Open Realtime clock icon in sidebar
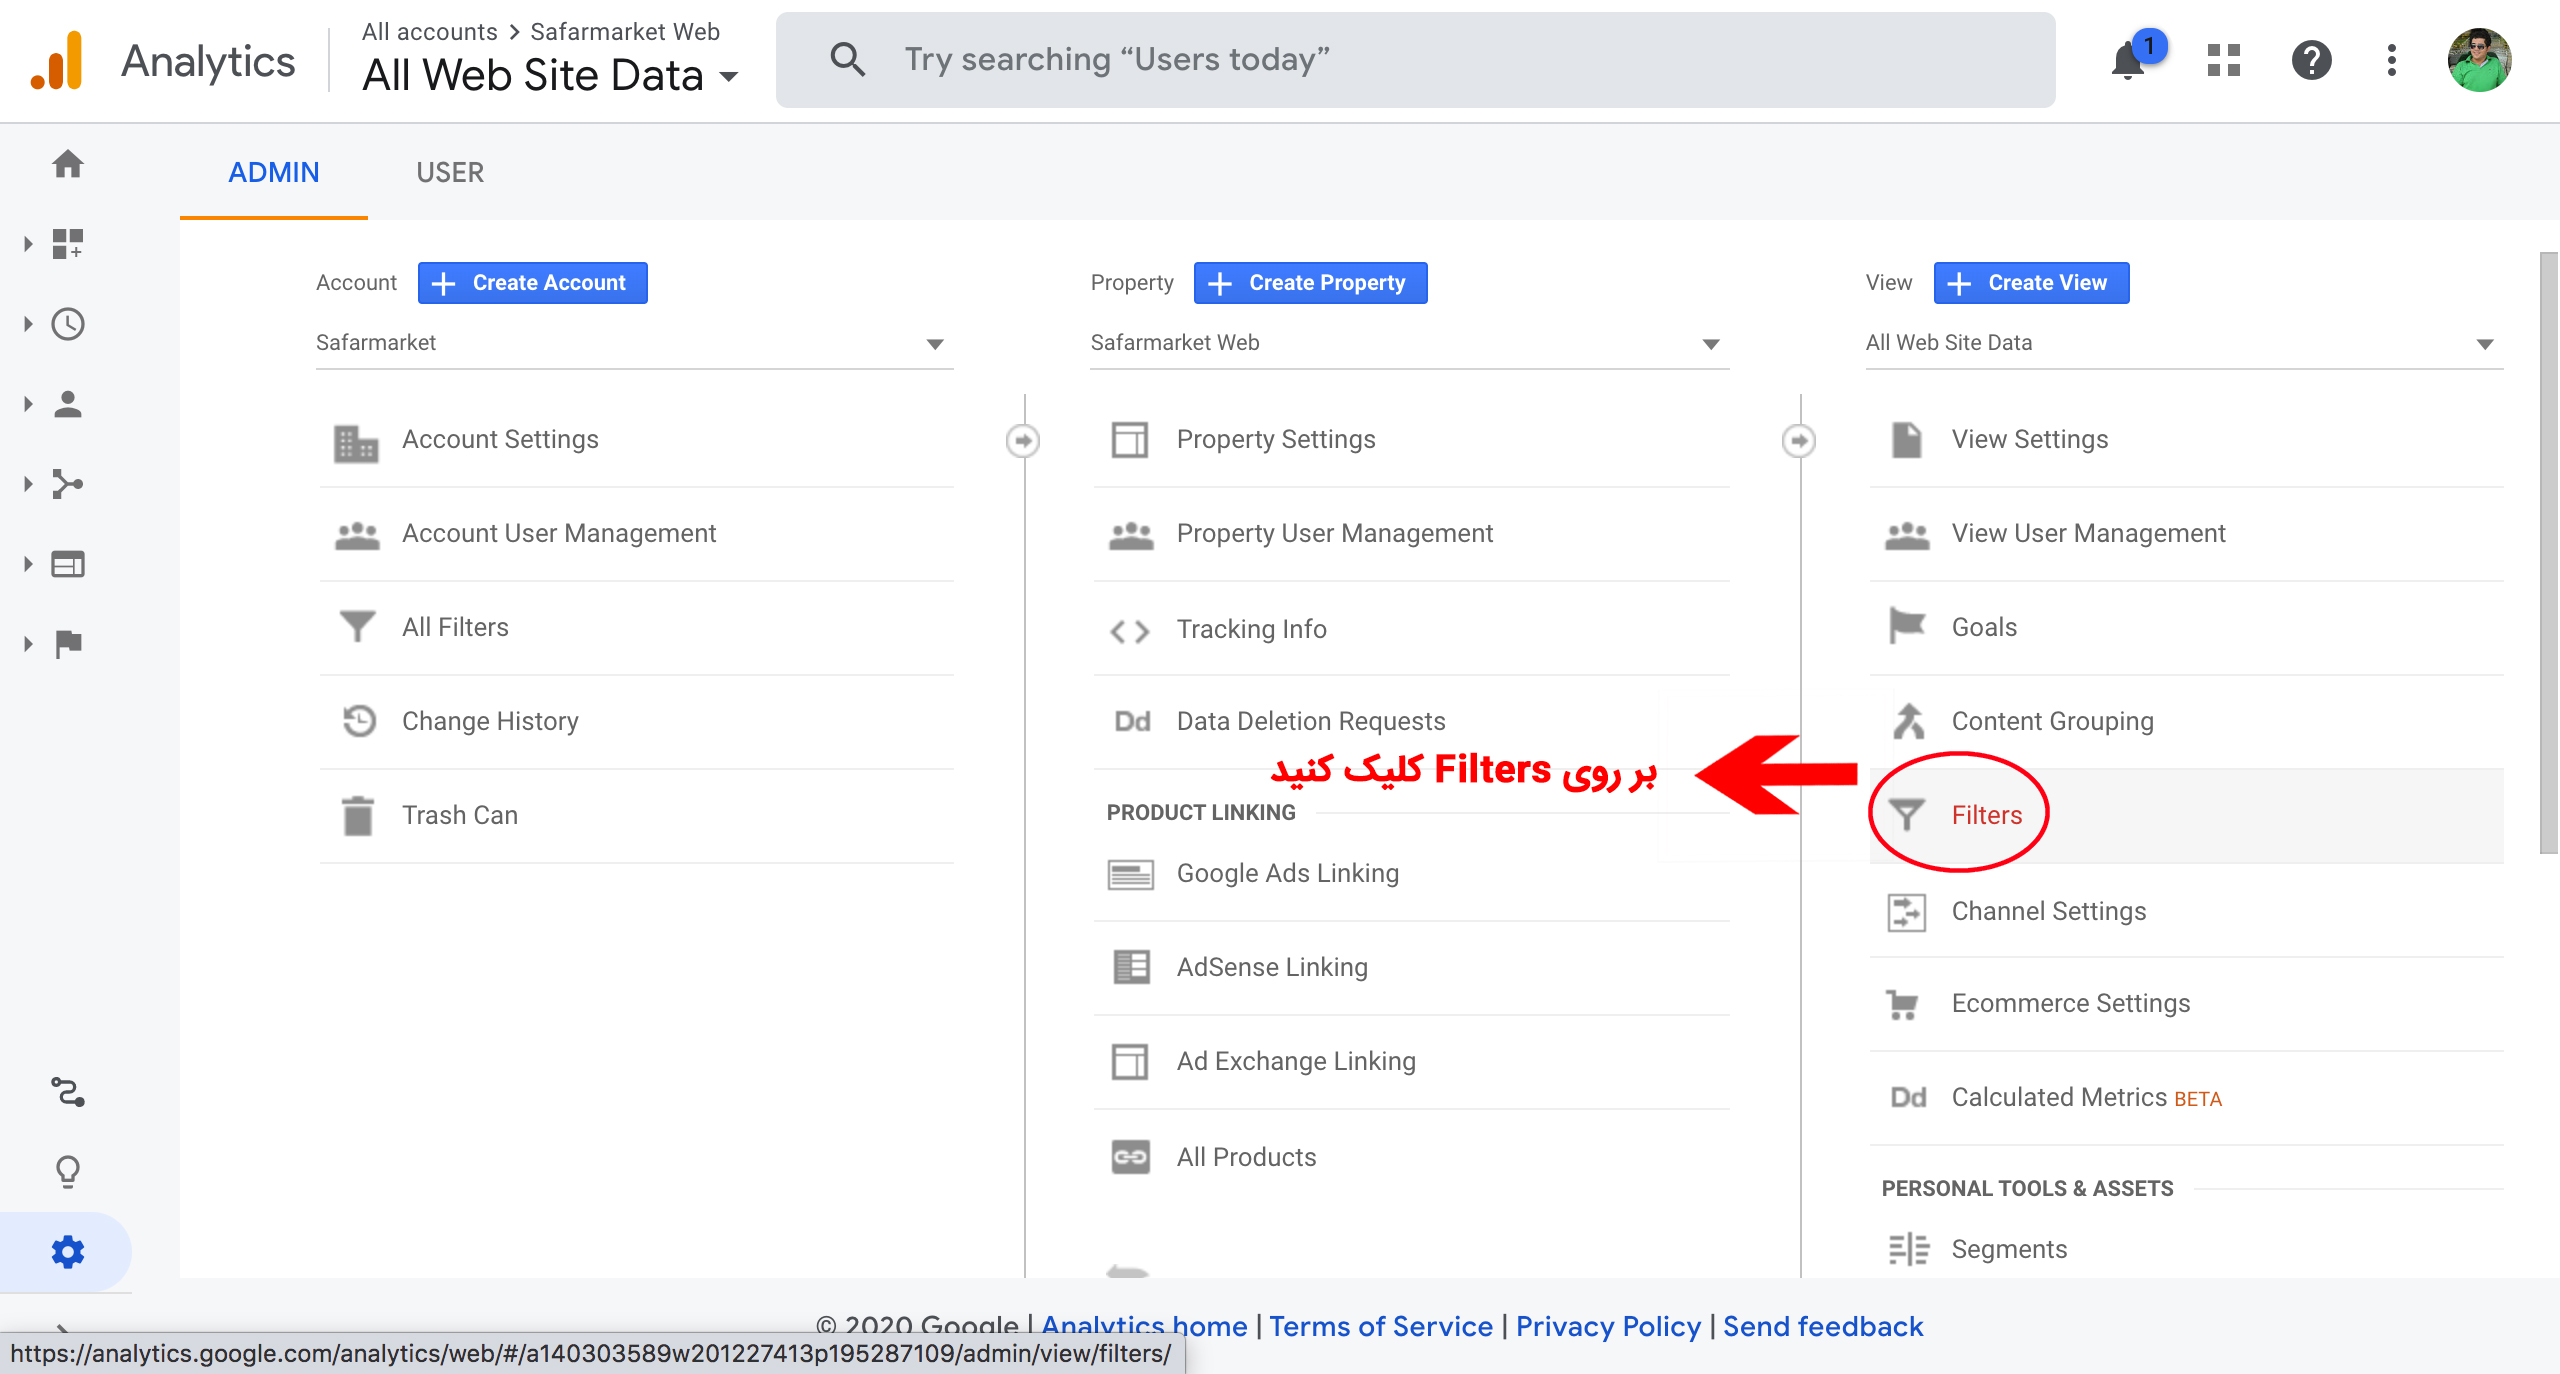Screen dimensions: 2560x1374 click(68, 324)
